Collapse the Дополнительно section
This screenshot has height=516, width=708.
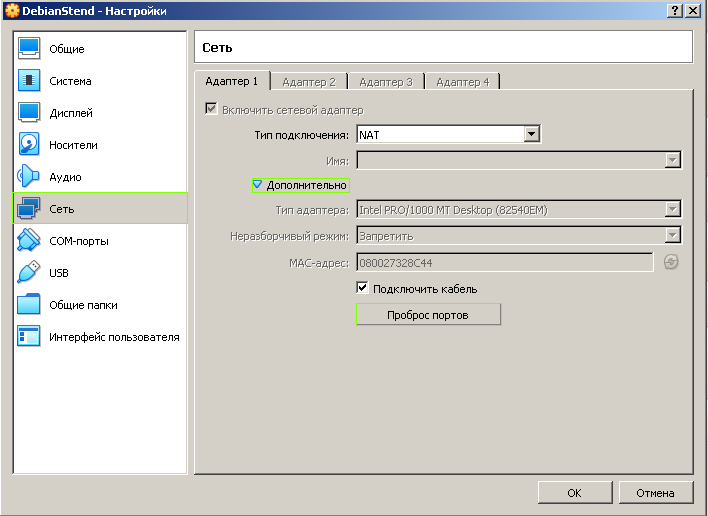301,185
